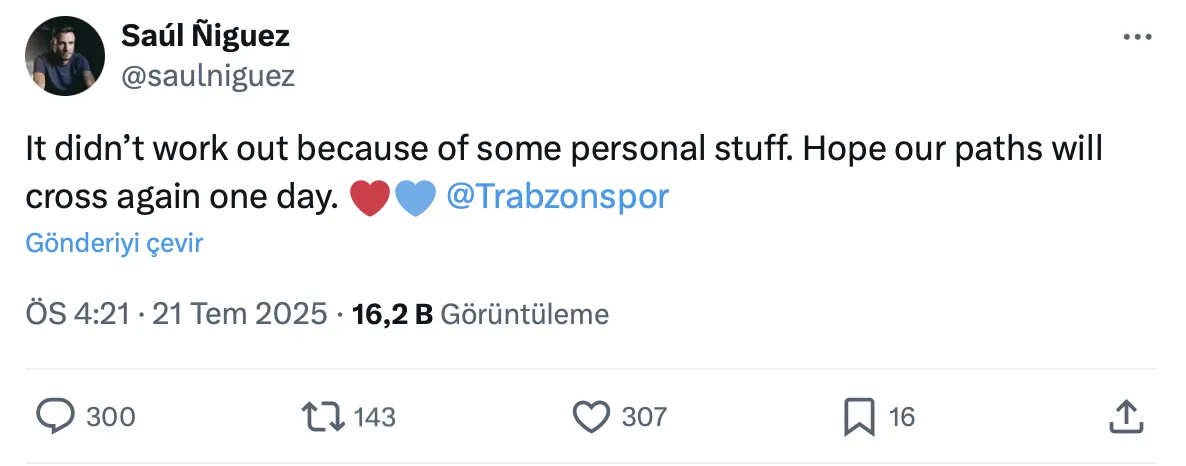Click the 21 Tem 2025 date
1186x466 pixels.
point(239,314)
